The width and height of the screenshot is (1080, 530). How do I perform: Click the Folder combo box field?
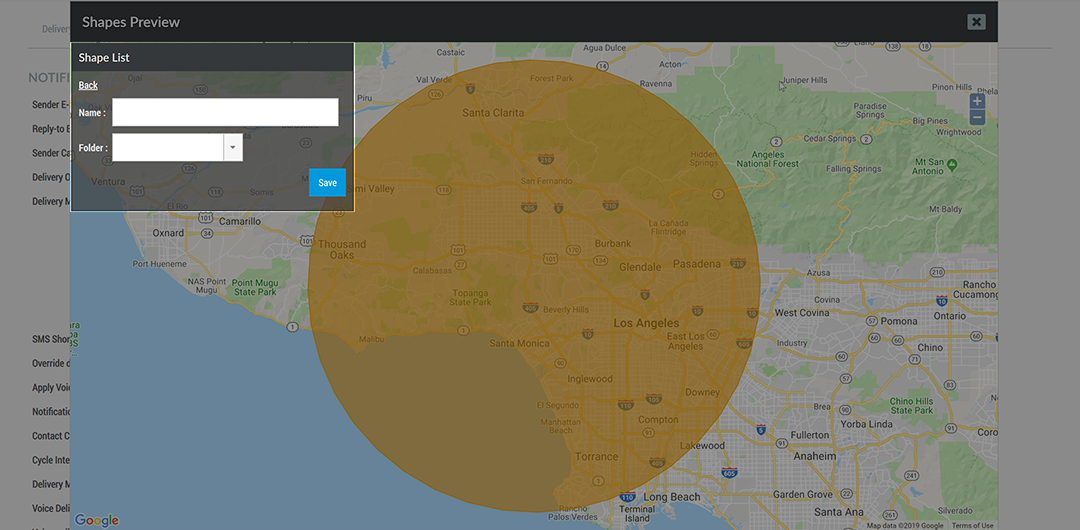point(168,147)
